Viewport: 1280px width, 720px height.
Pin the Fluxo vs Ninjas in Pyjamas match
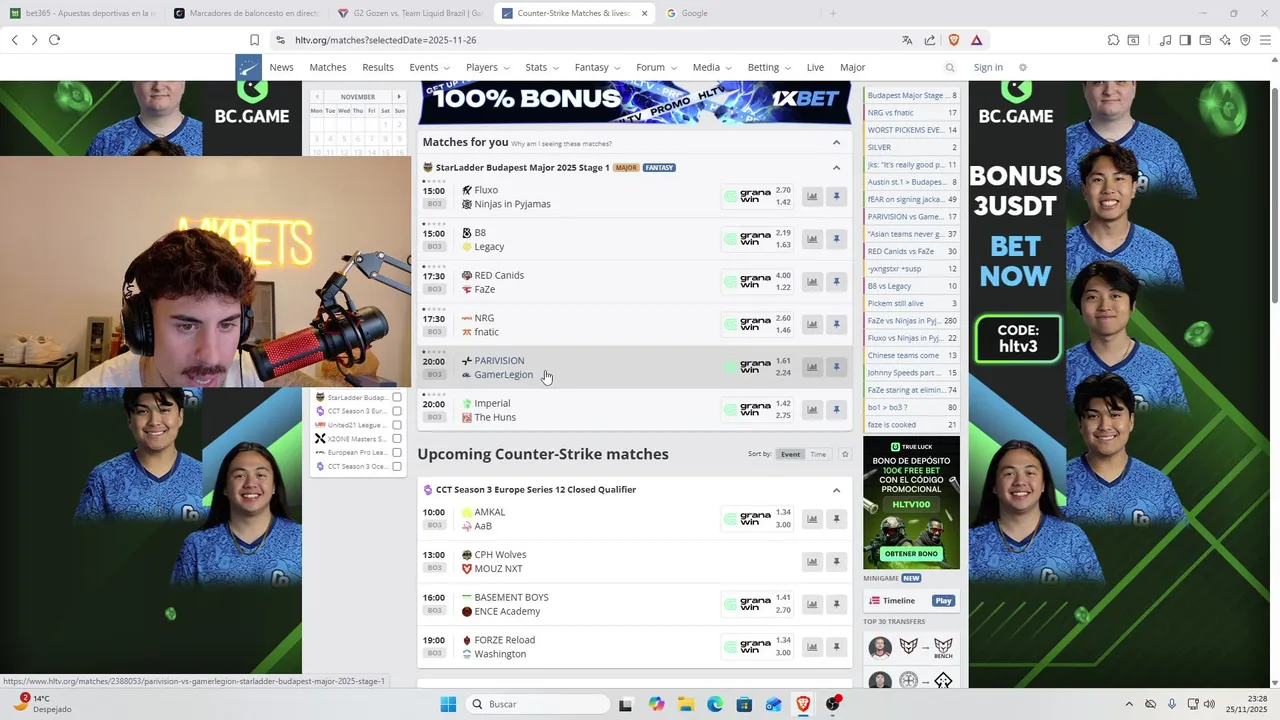pos(837,197)
